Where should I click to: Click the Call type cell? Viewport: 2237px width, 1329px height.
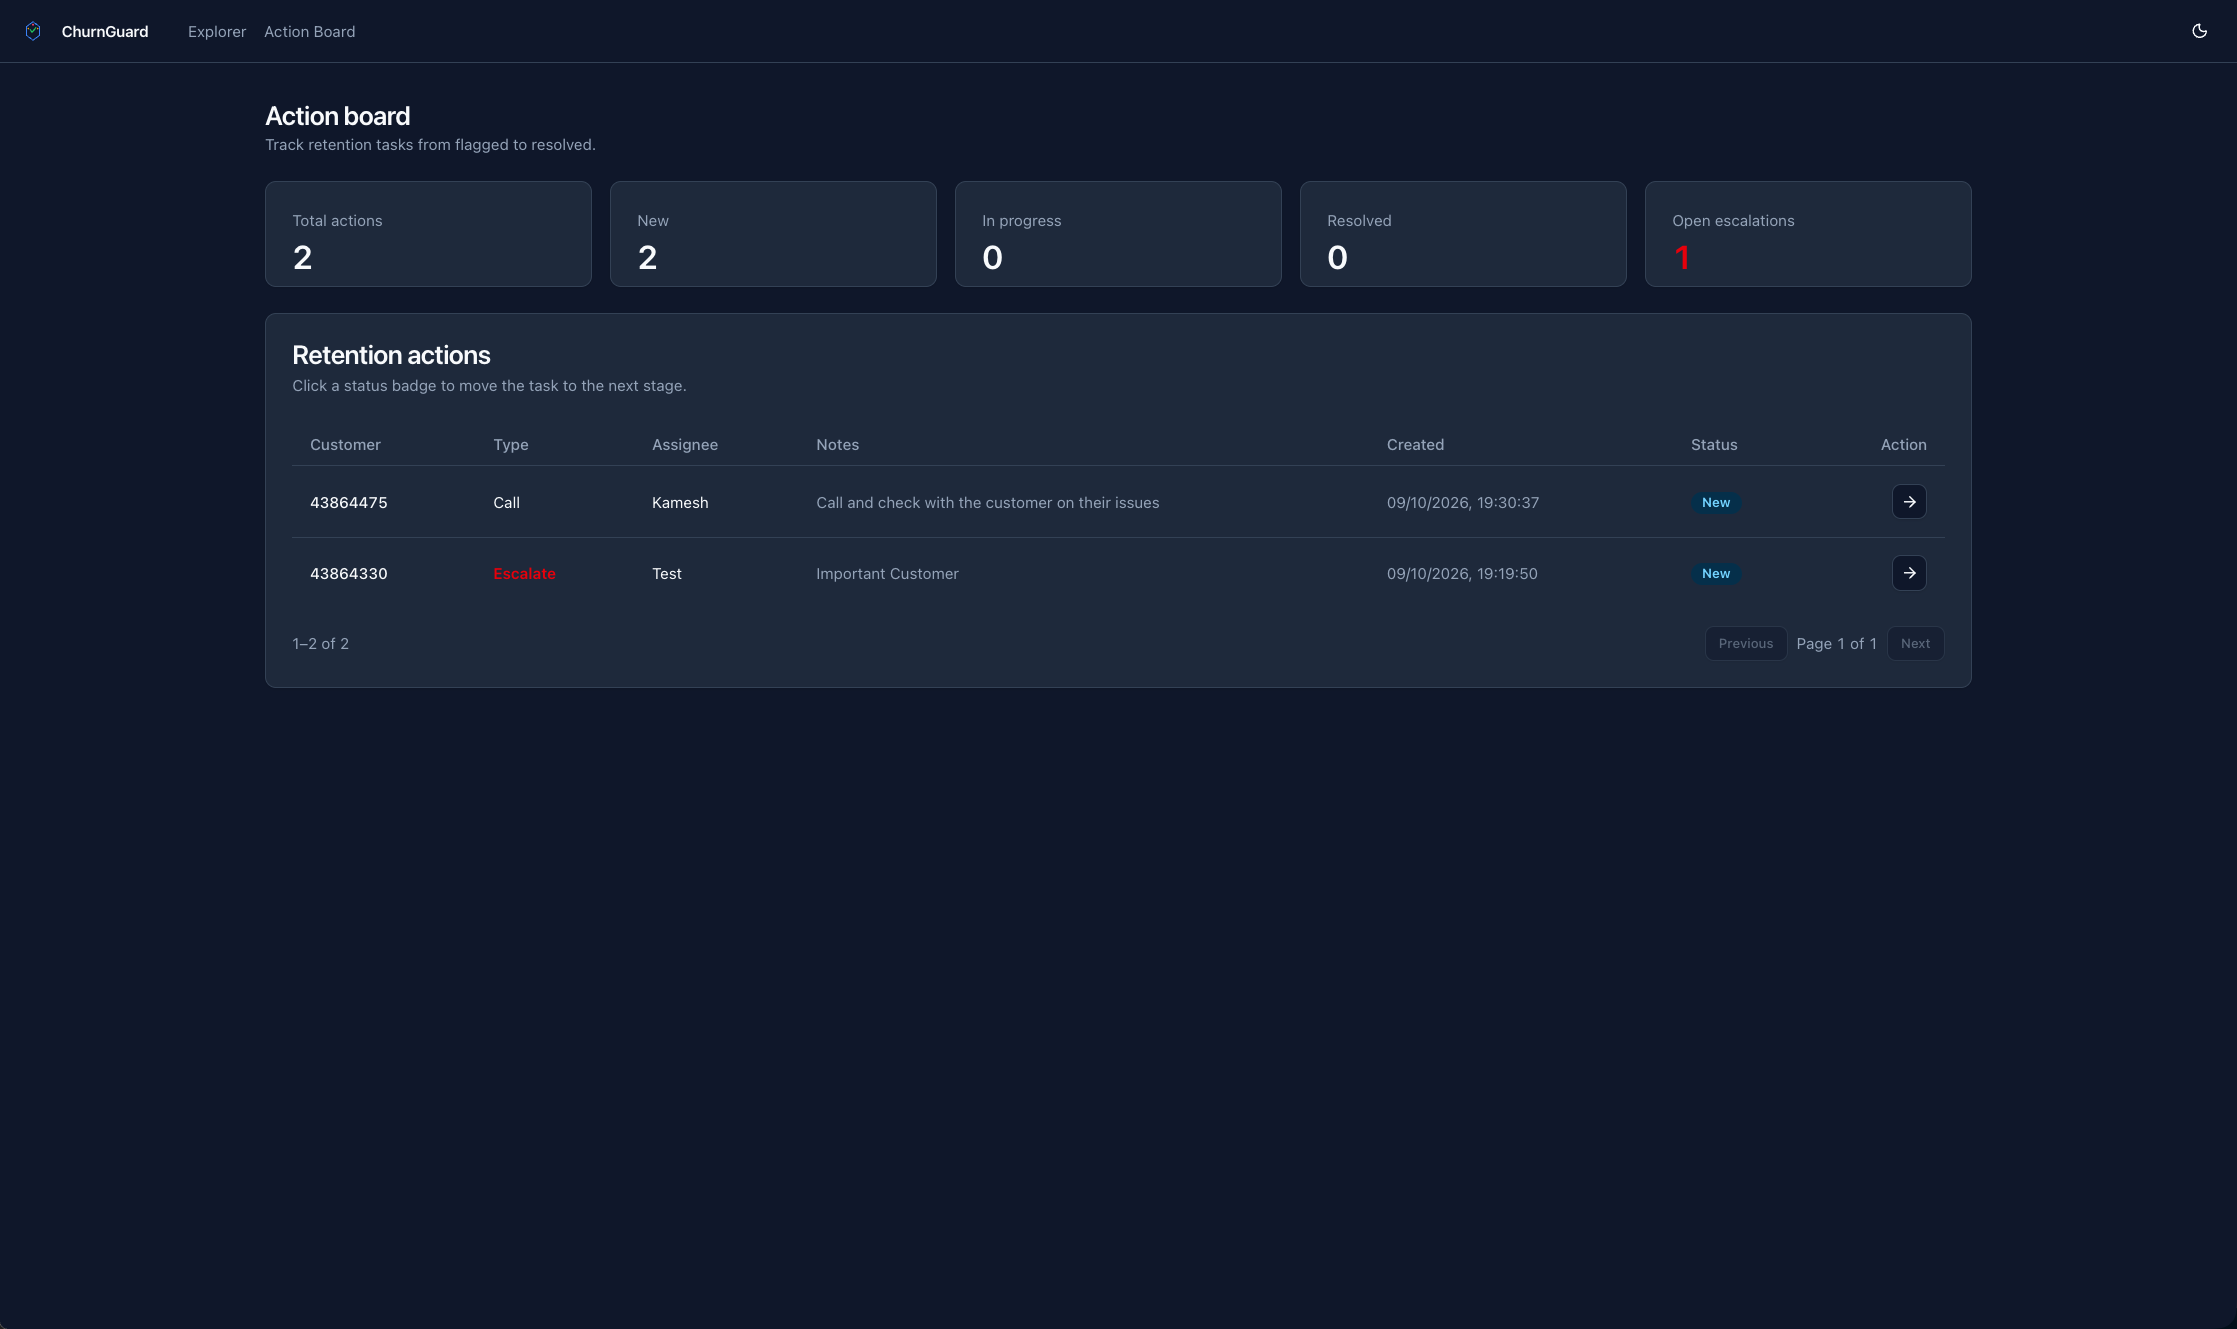point(506,503)
